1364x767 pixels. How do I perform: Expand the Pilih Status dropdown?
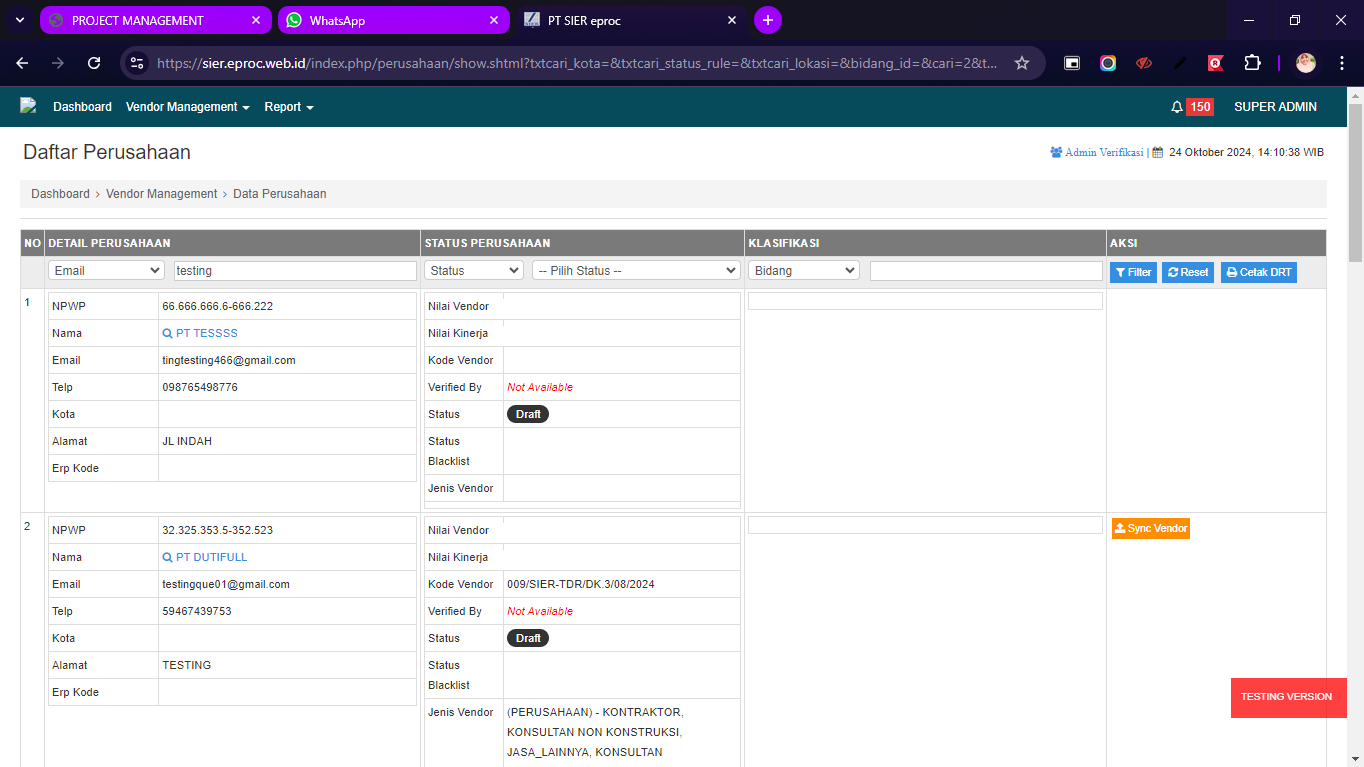click(x=635, y=271)
